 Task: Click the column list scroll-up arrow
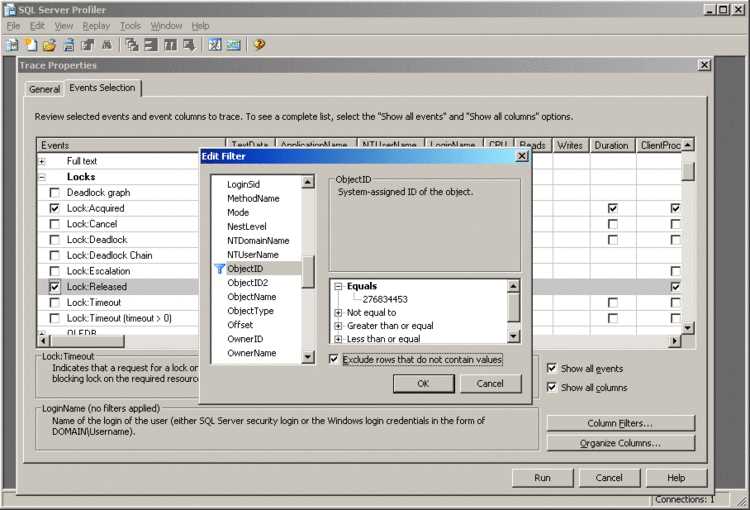(x=308, y=182)
